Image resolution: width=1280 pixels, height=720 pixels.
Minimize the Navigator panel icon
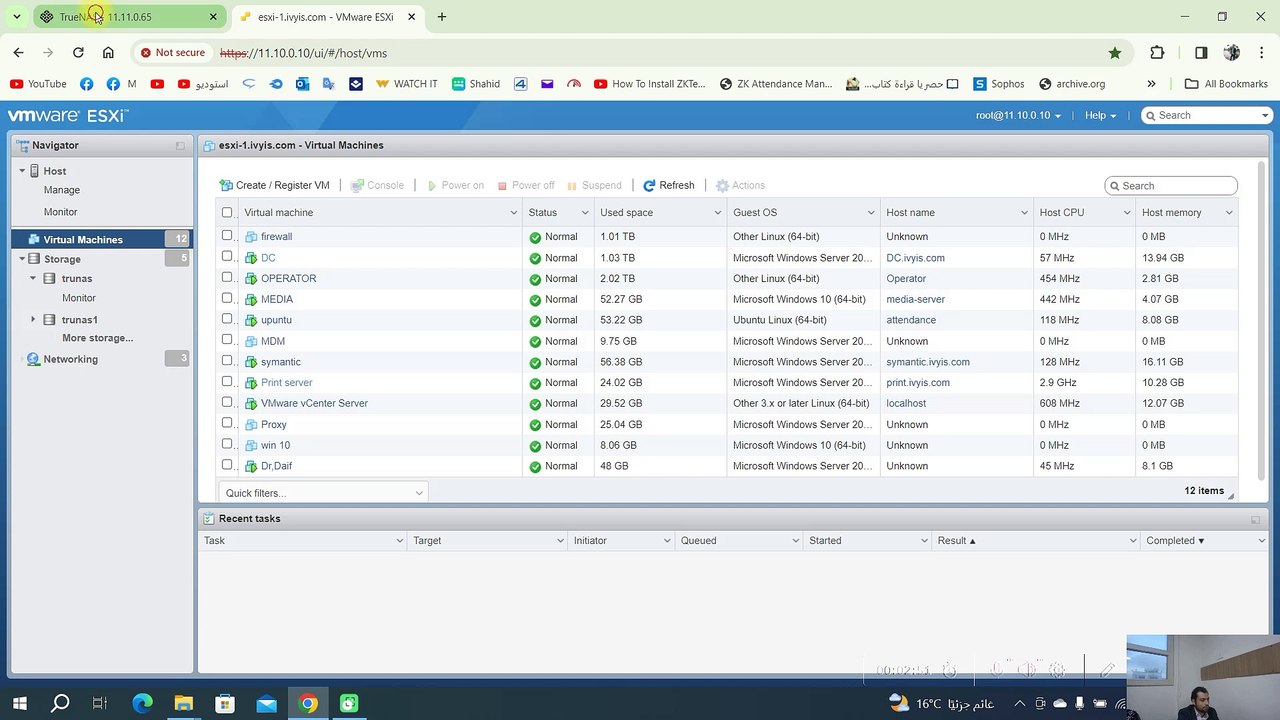(180, 146)
